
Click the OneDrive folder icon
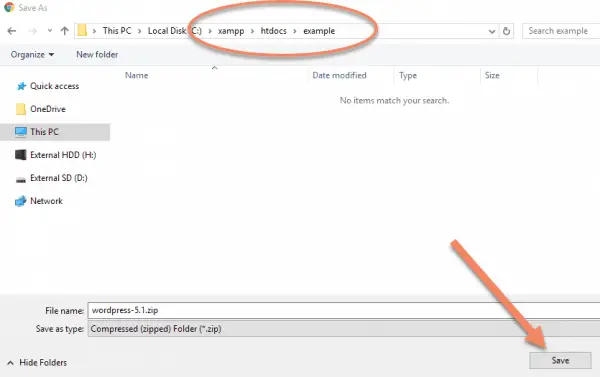[21, 109]
